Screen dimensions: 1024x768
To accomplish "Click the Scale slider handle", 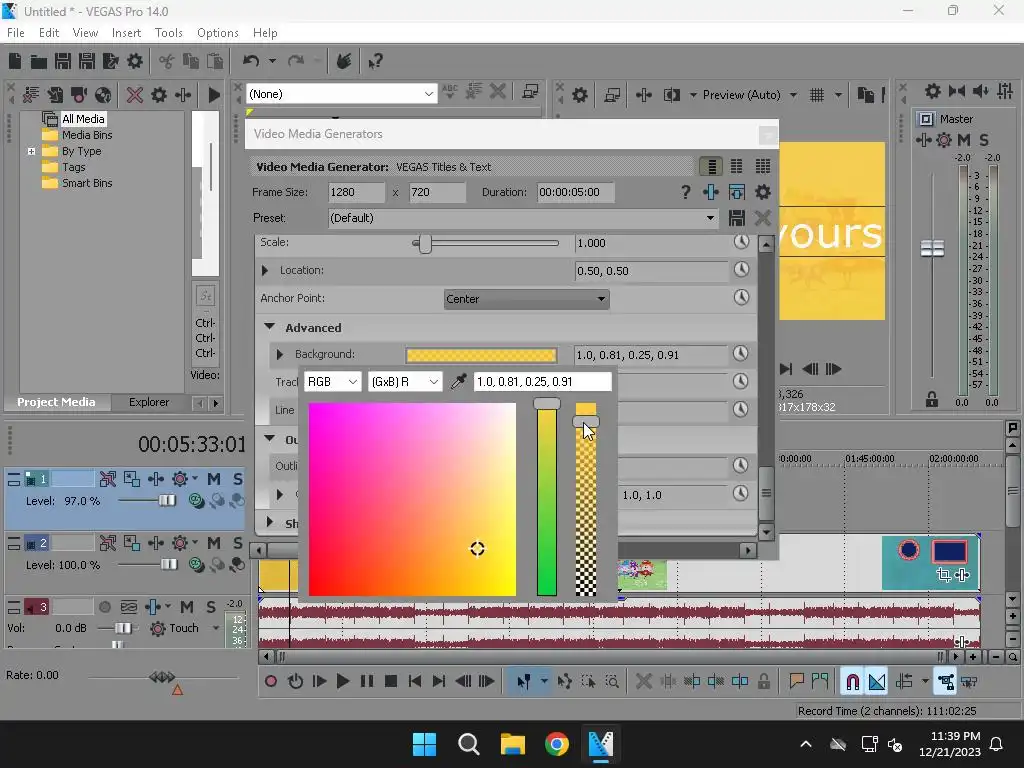I will click(425, 244).
